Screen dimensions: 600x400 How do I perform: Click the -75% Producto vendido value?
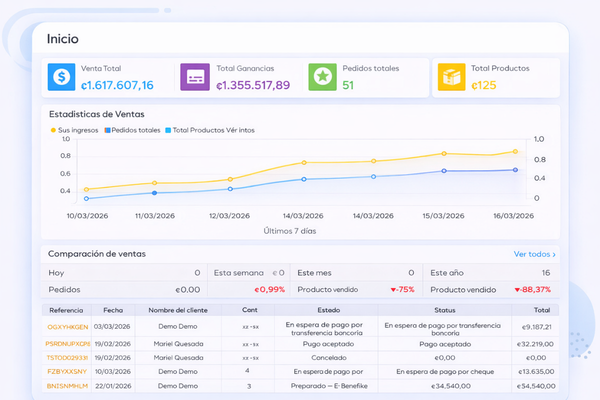click(x=402, y=290)
